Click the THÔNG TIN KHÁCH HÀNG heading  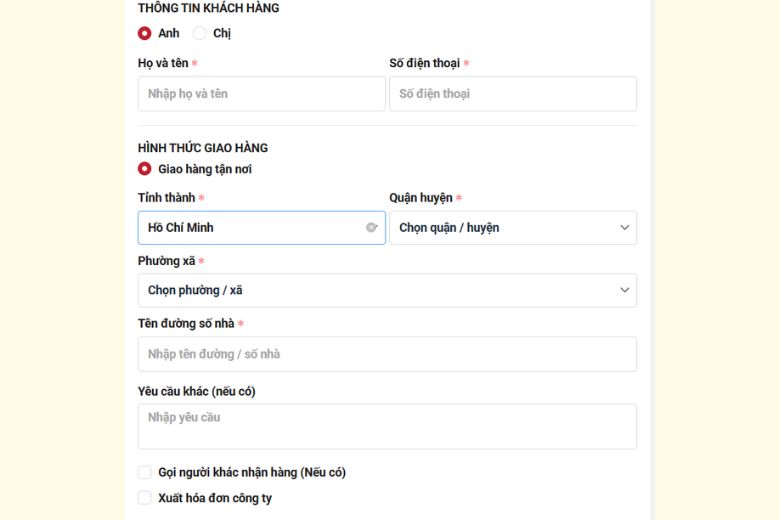point(208,8)
